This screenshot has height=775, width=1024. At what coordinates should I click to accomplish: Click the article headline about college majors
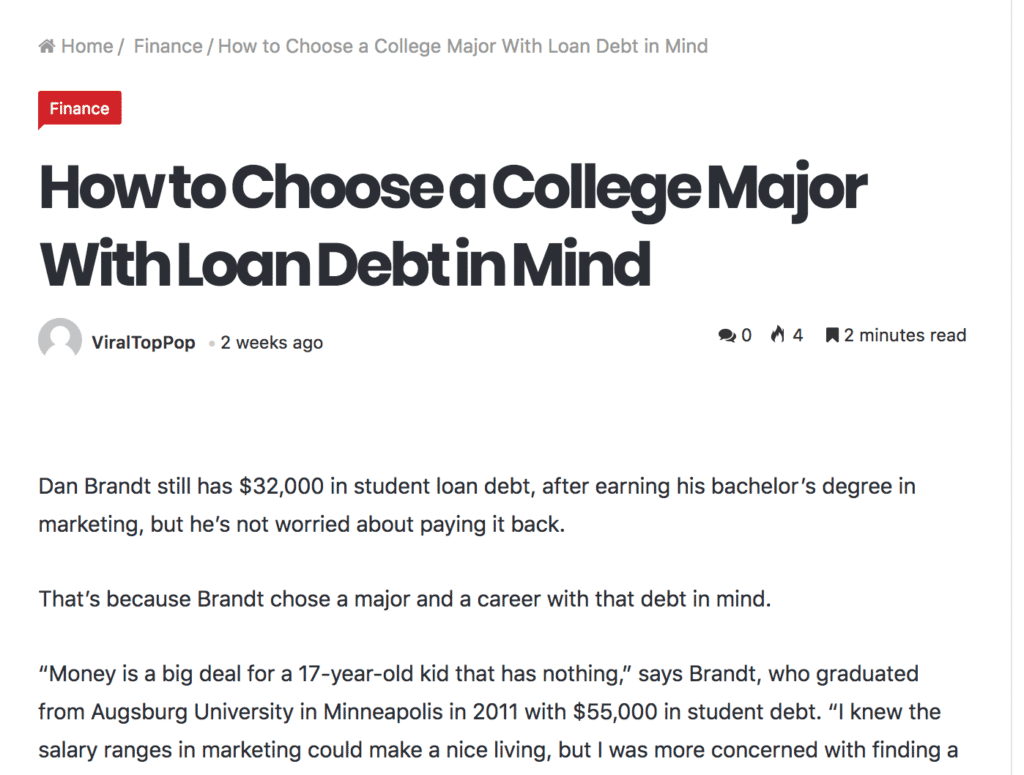pos(452,226)
